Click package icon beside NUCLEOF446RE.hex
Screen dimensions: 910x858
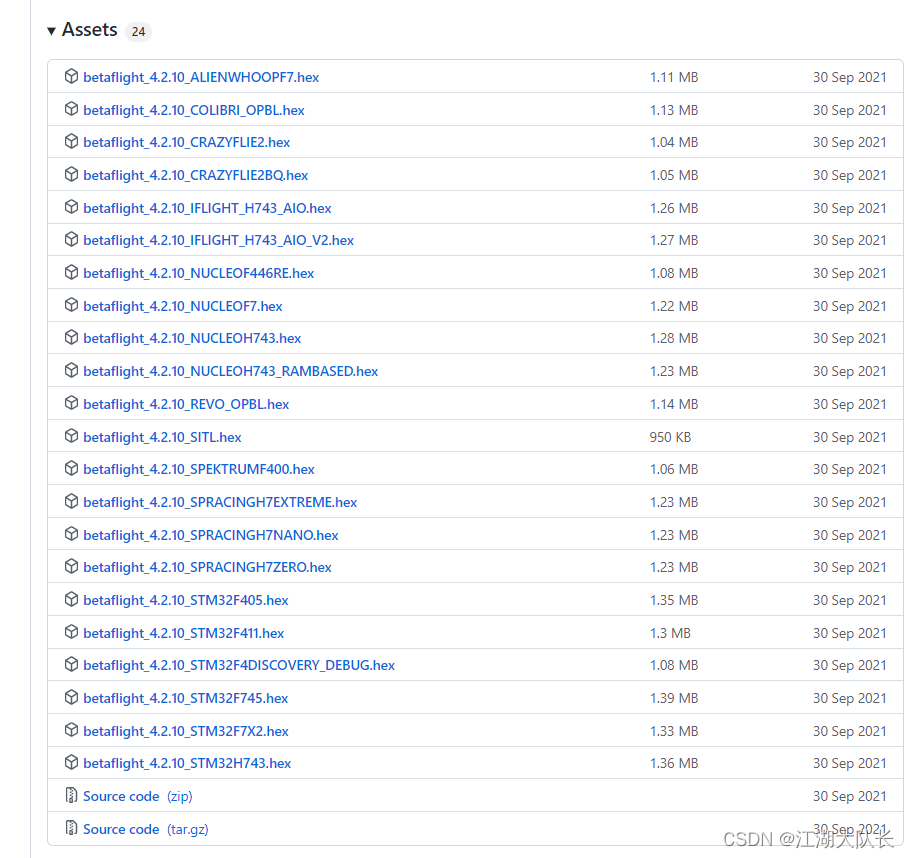71,272
